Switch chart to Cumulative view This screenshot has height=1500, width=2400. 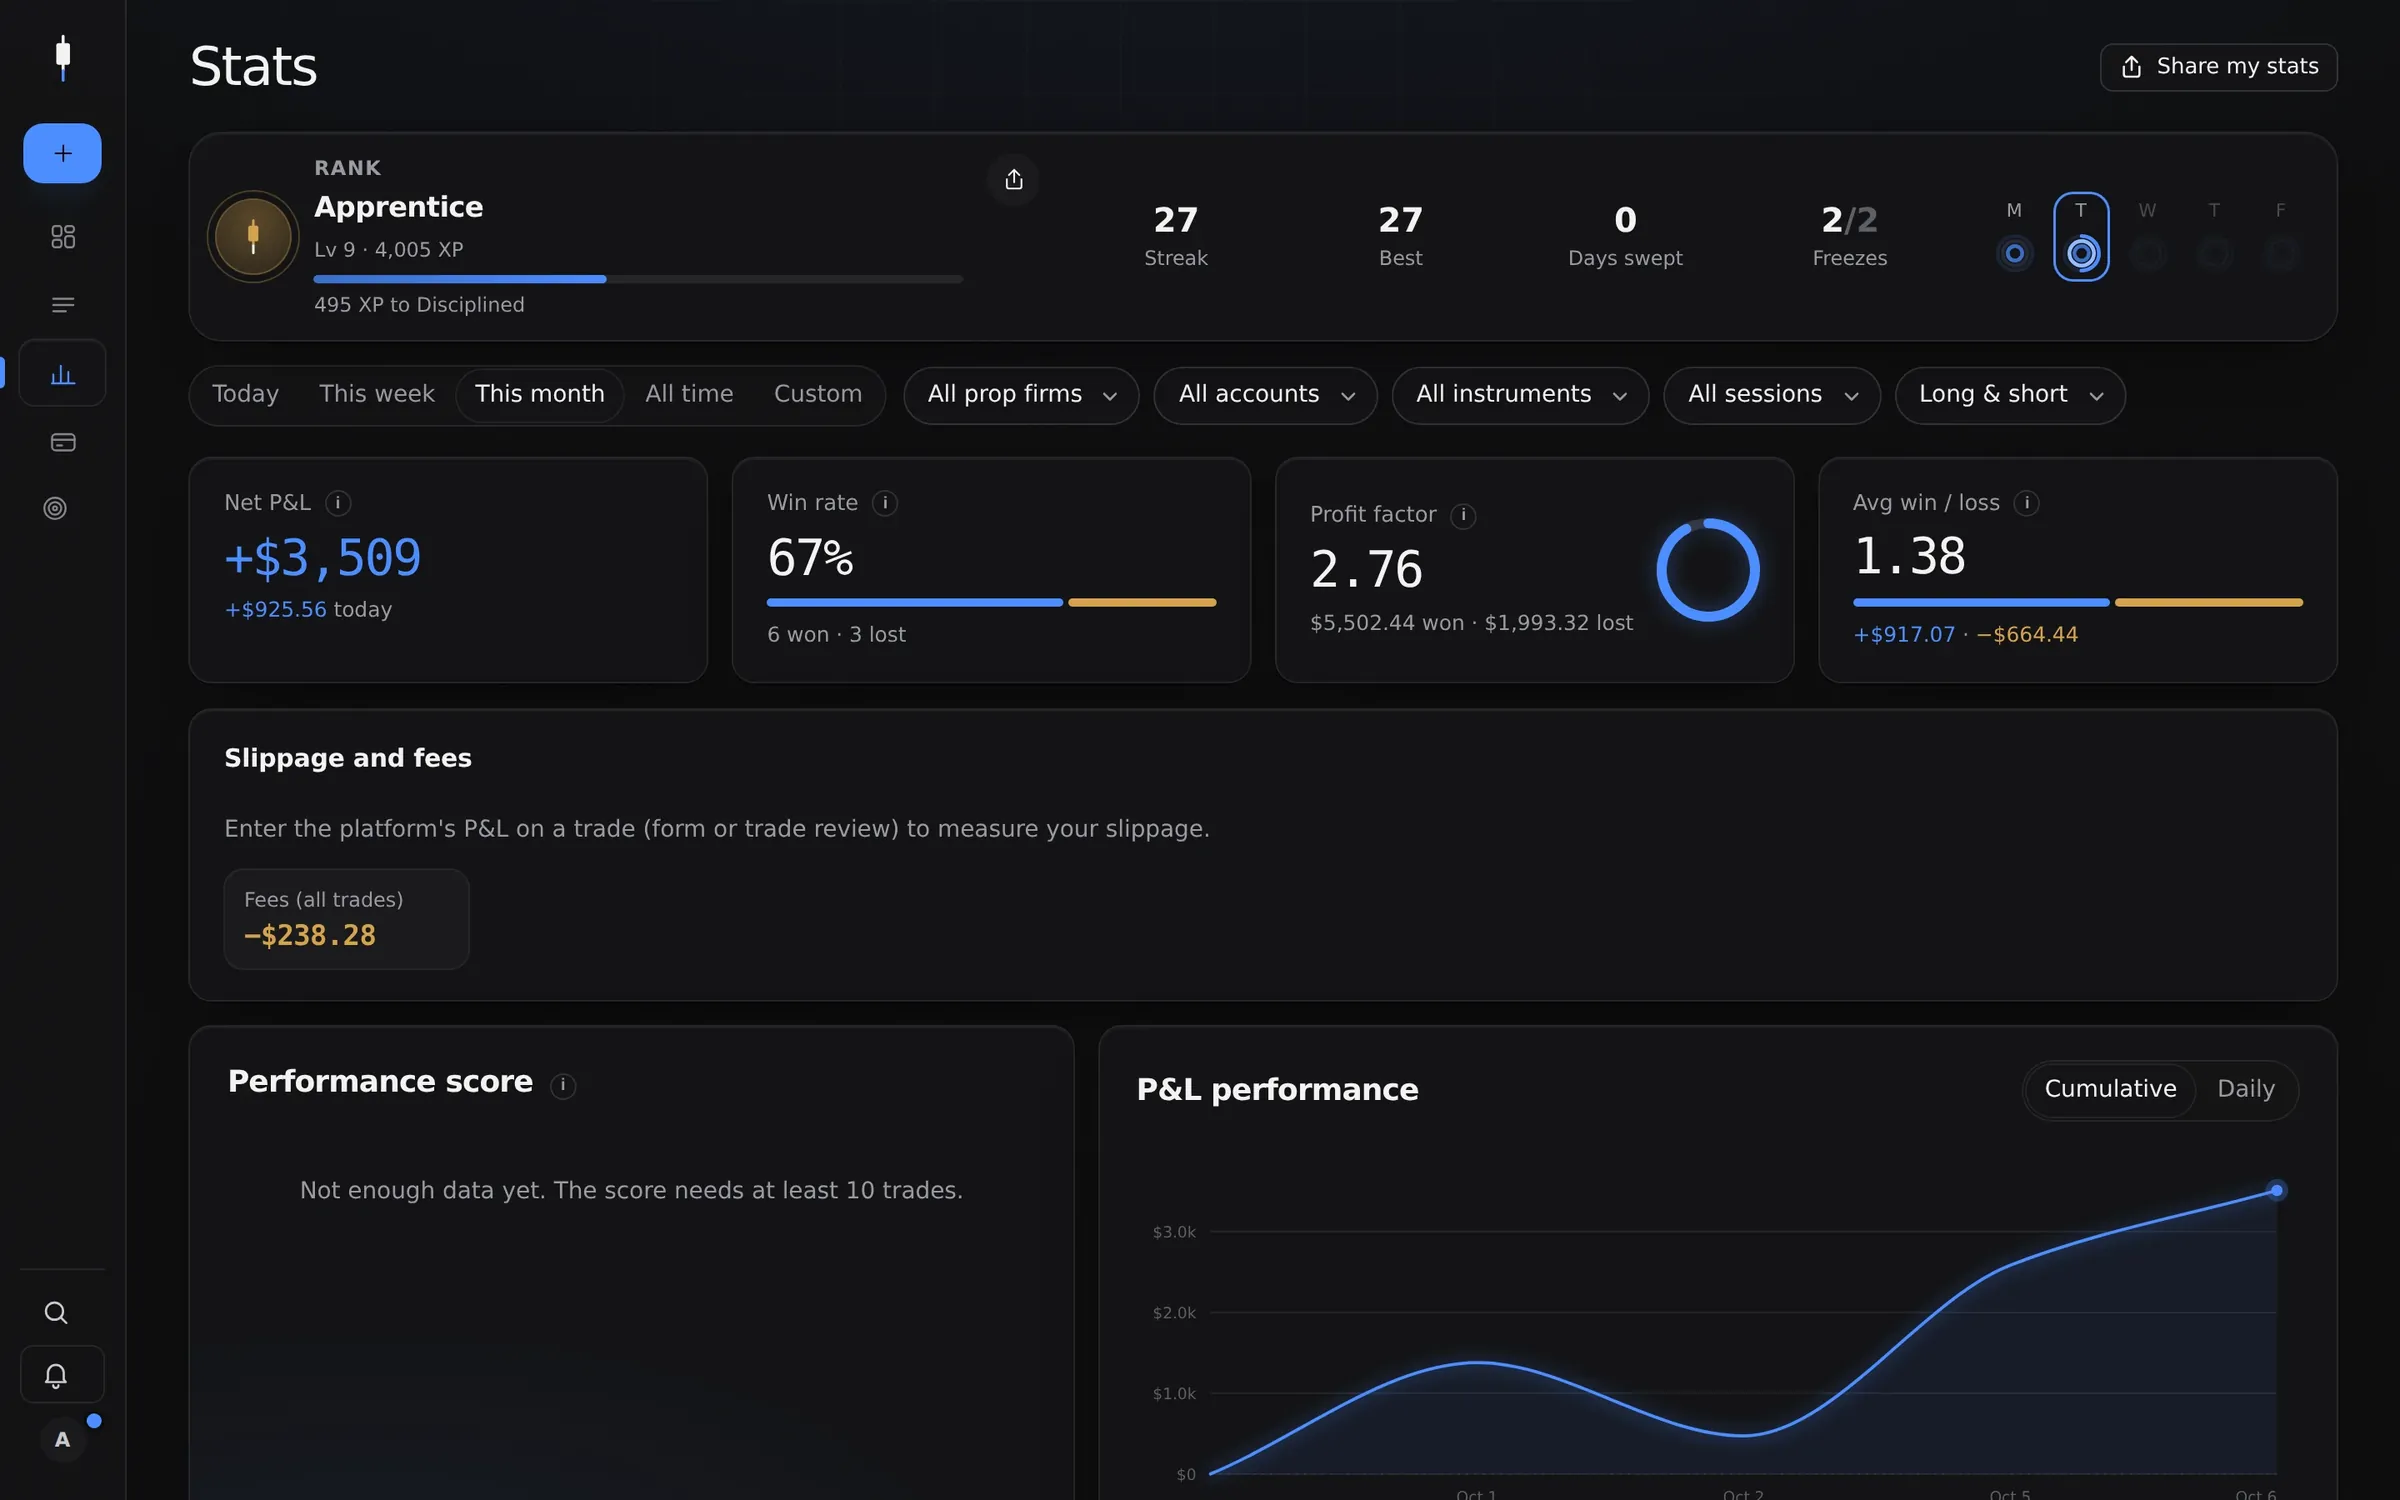[2110, 1090]
